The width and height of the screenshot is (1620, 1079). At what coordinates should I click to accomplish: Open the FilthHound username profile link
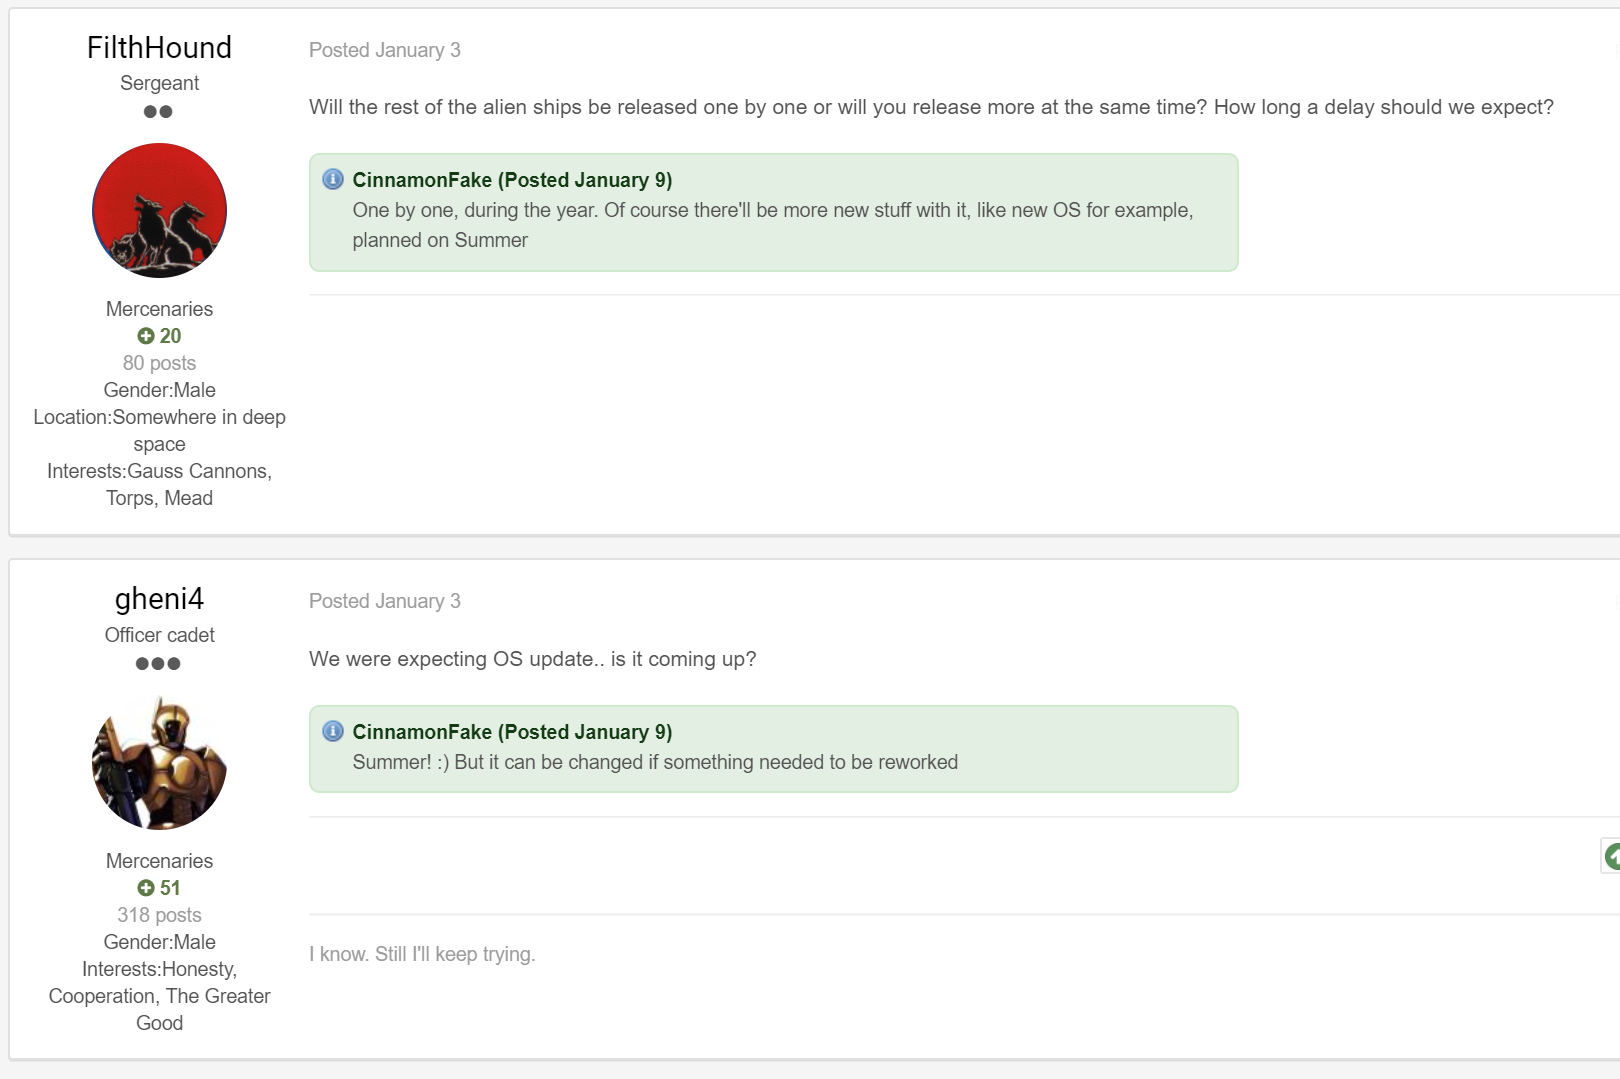tap(159, 47)
